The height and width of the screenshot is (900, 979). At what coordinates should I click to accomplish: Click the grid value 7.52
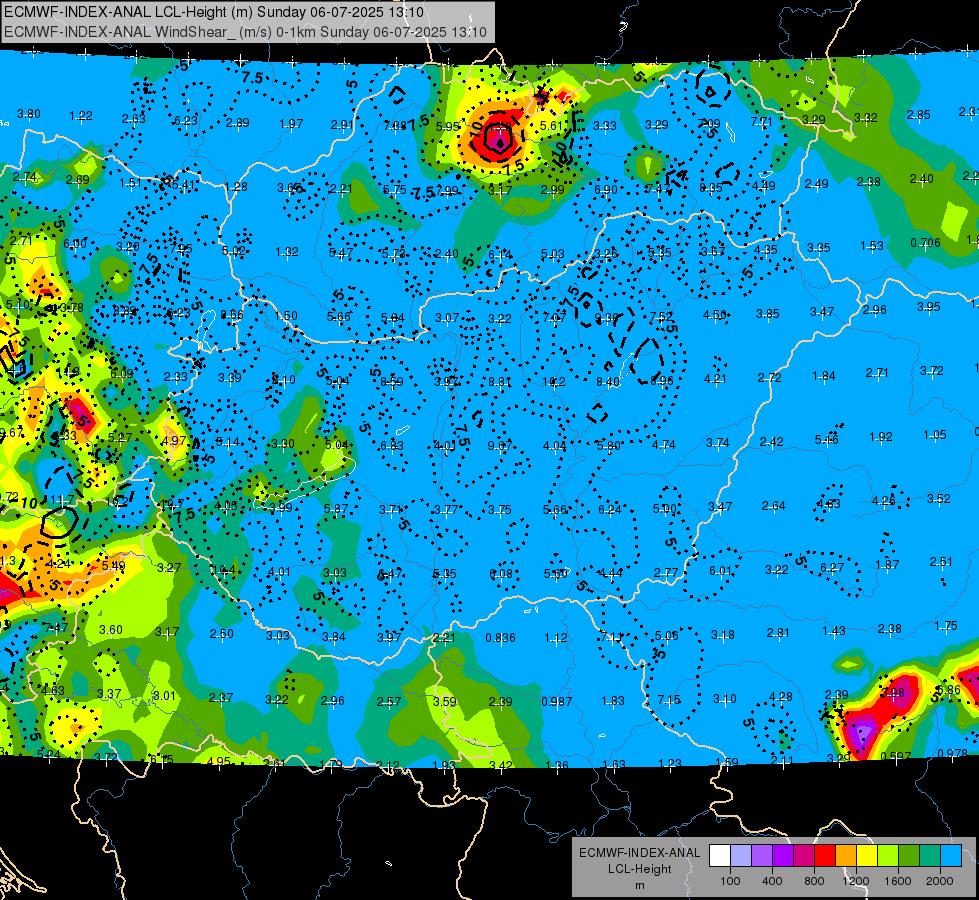click(661, 317)
